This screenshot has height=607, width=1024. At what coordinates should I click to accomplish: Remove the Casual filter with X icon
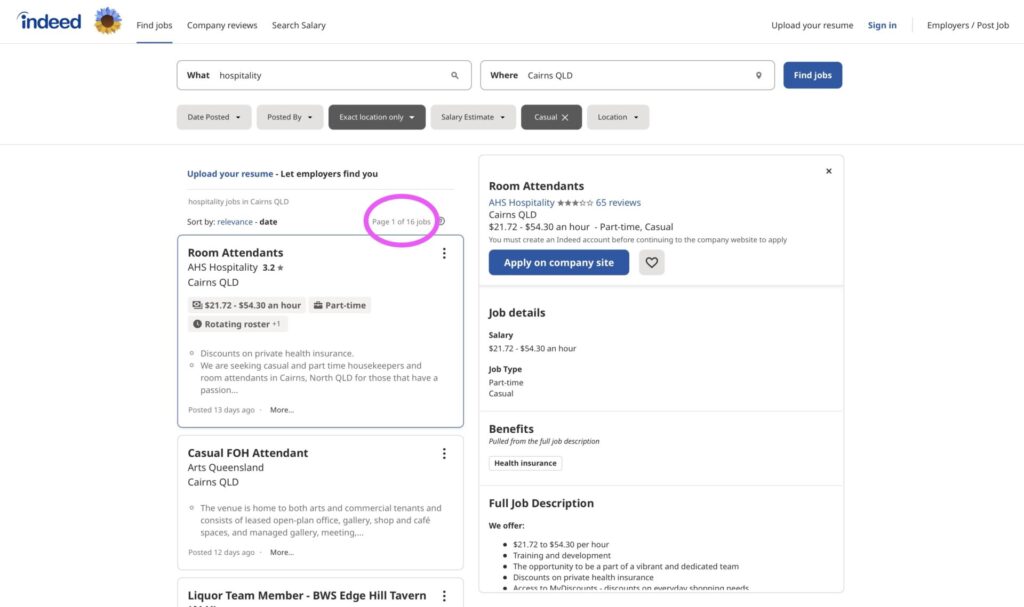pos(565,118)
